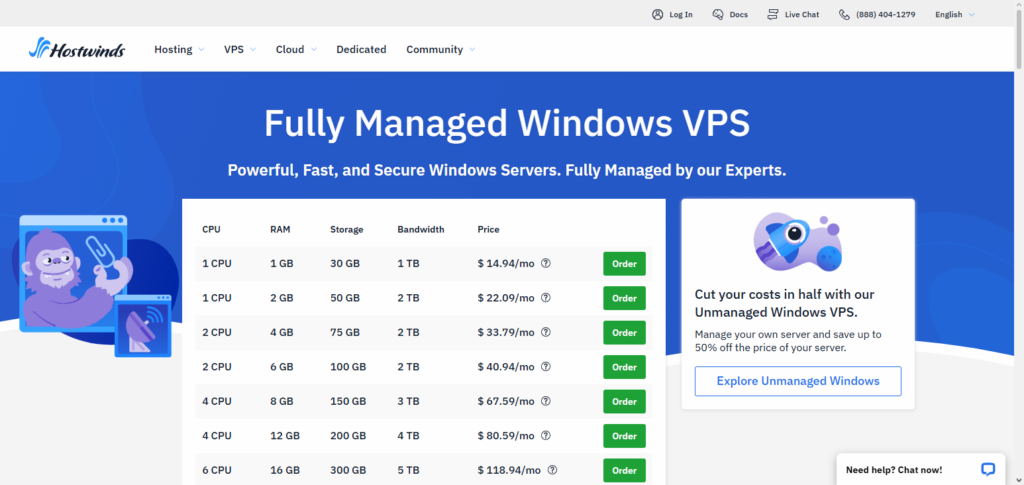This screenshot has height=485, width=1024.
Task: Expand the Cloud menu
Action: click(x=296, y=49)
